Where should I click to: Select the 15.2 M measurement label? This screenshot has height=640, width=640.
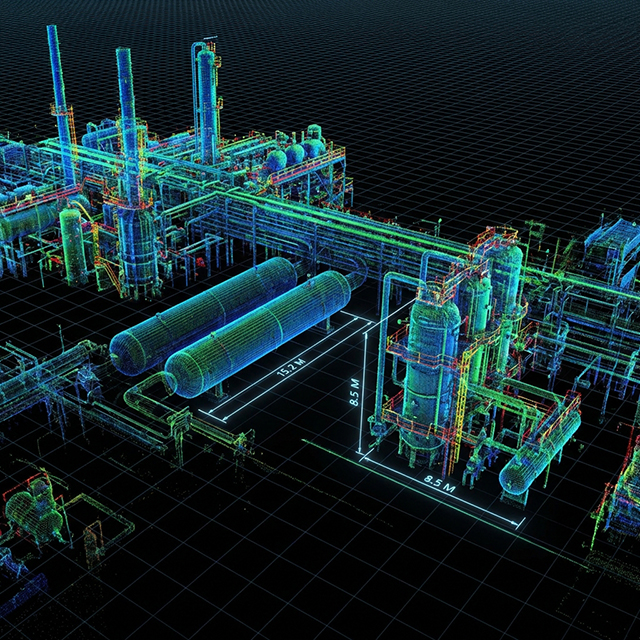point(291,368)
